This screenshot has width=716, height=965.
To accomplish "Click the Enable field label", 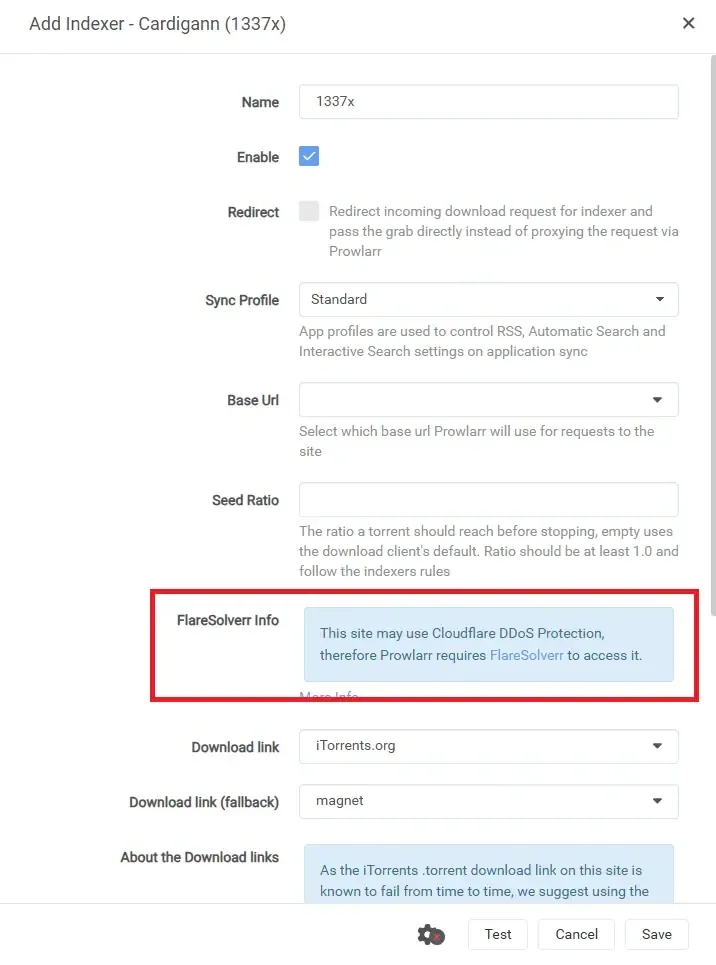I will [258, 157].
